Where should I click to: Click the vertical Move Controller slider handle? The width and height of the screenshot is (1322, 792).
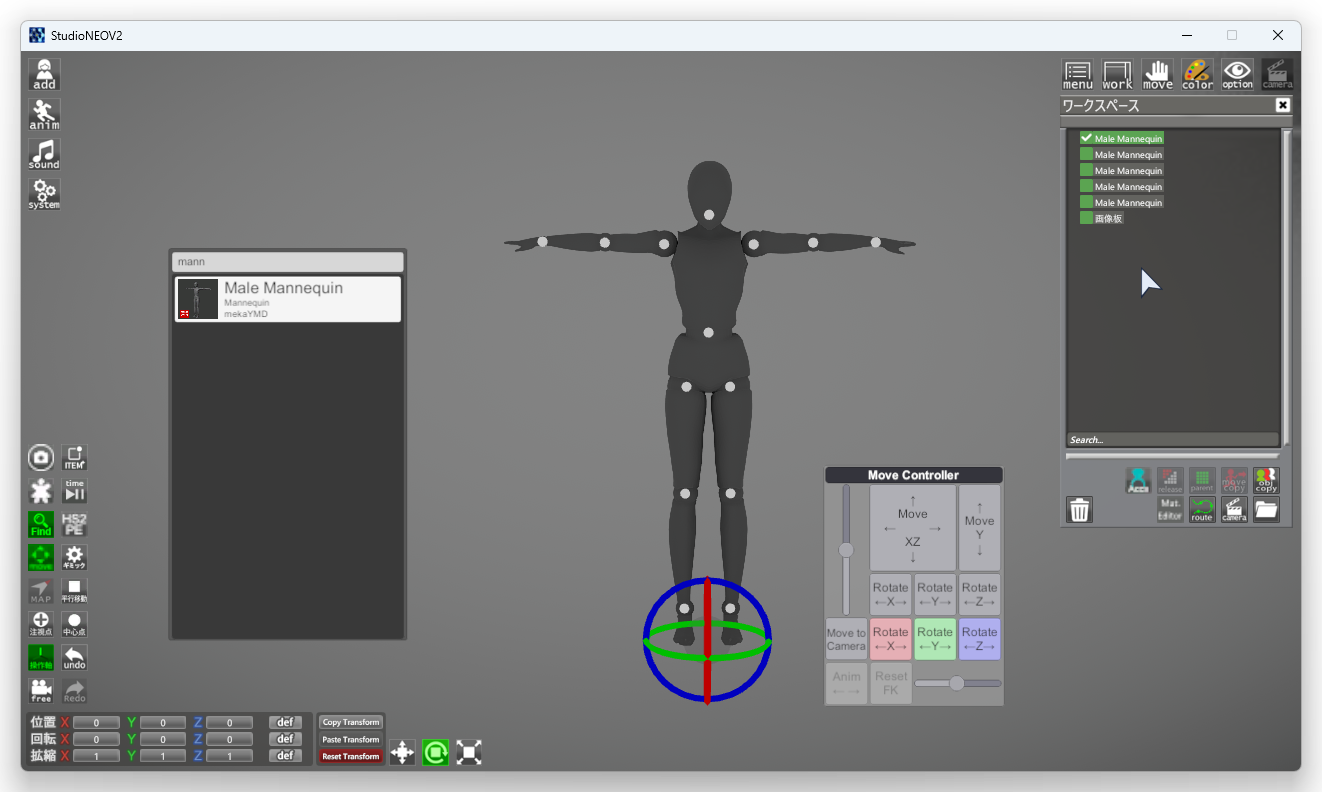[846, 550]
